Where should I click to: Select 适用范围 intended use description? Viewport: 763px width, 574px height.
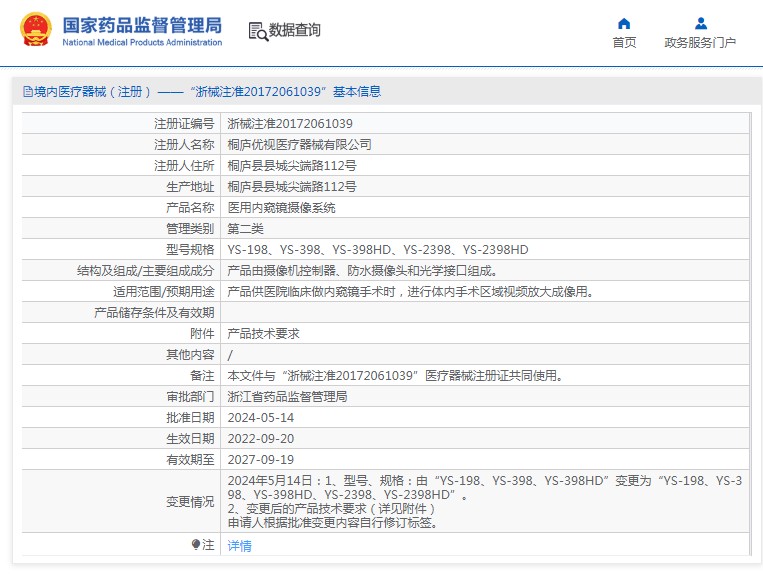click(410, 291)
